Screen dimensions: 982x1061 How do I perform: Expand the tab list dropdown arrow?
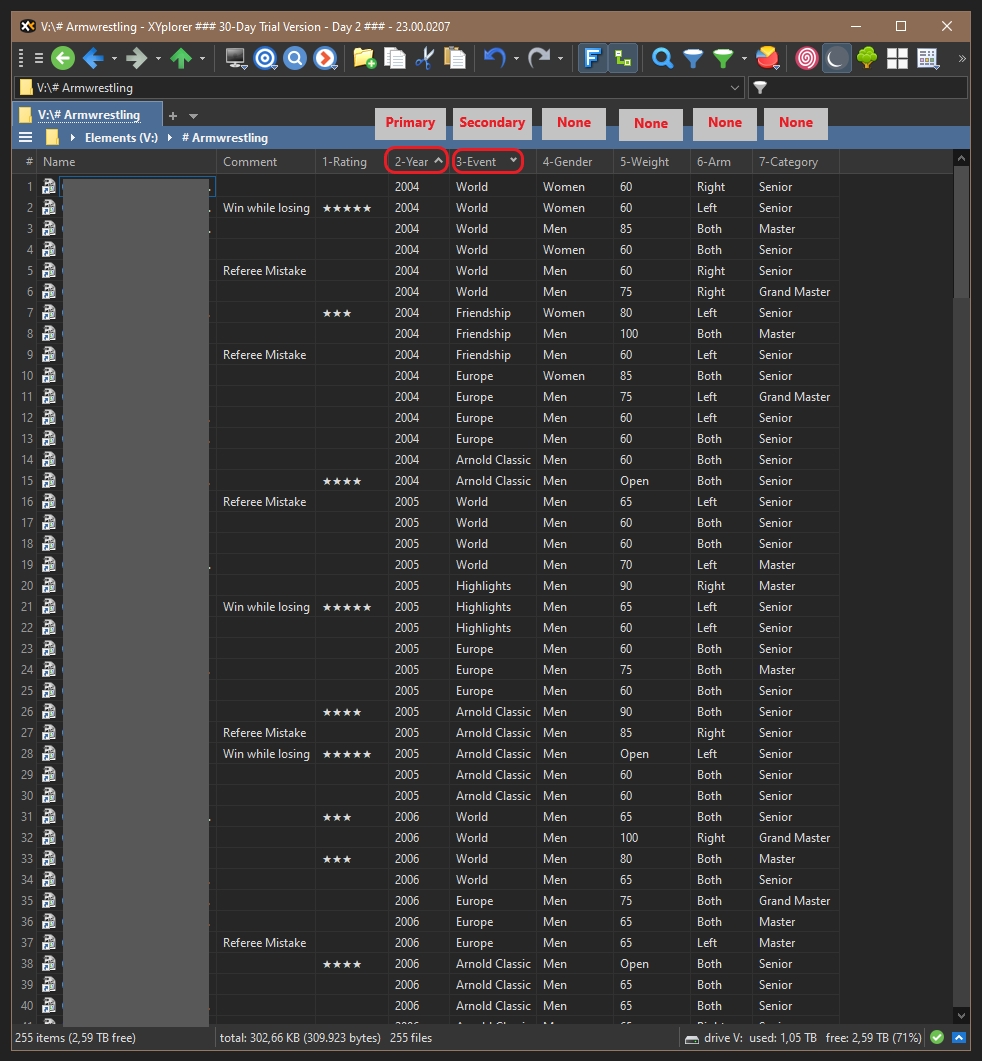coord(193,116)
